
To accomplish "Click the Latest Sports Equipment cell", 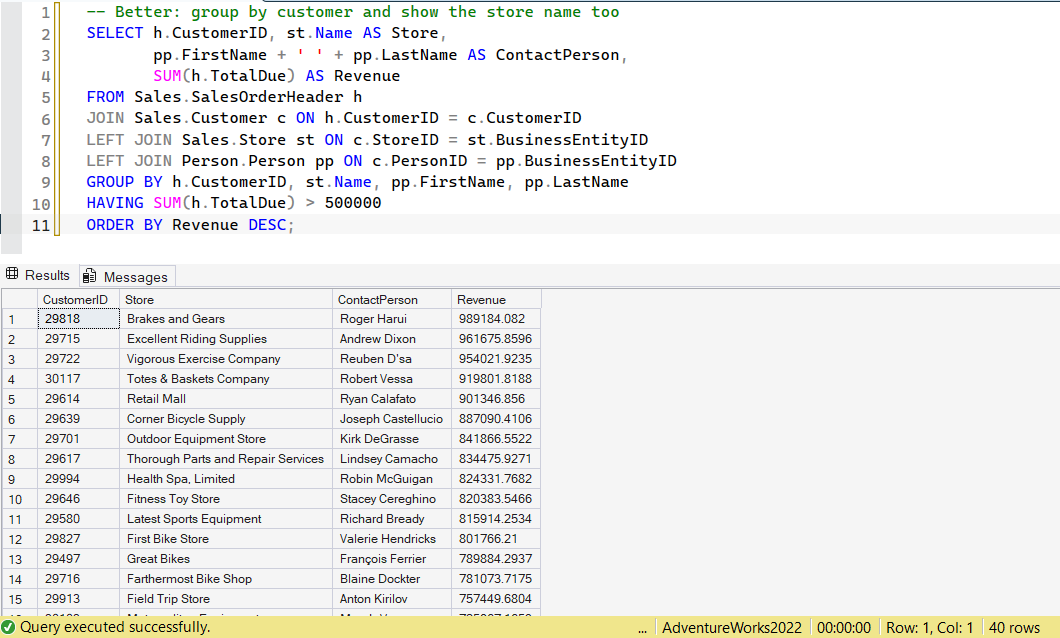I will (x=226, y=519).
